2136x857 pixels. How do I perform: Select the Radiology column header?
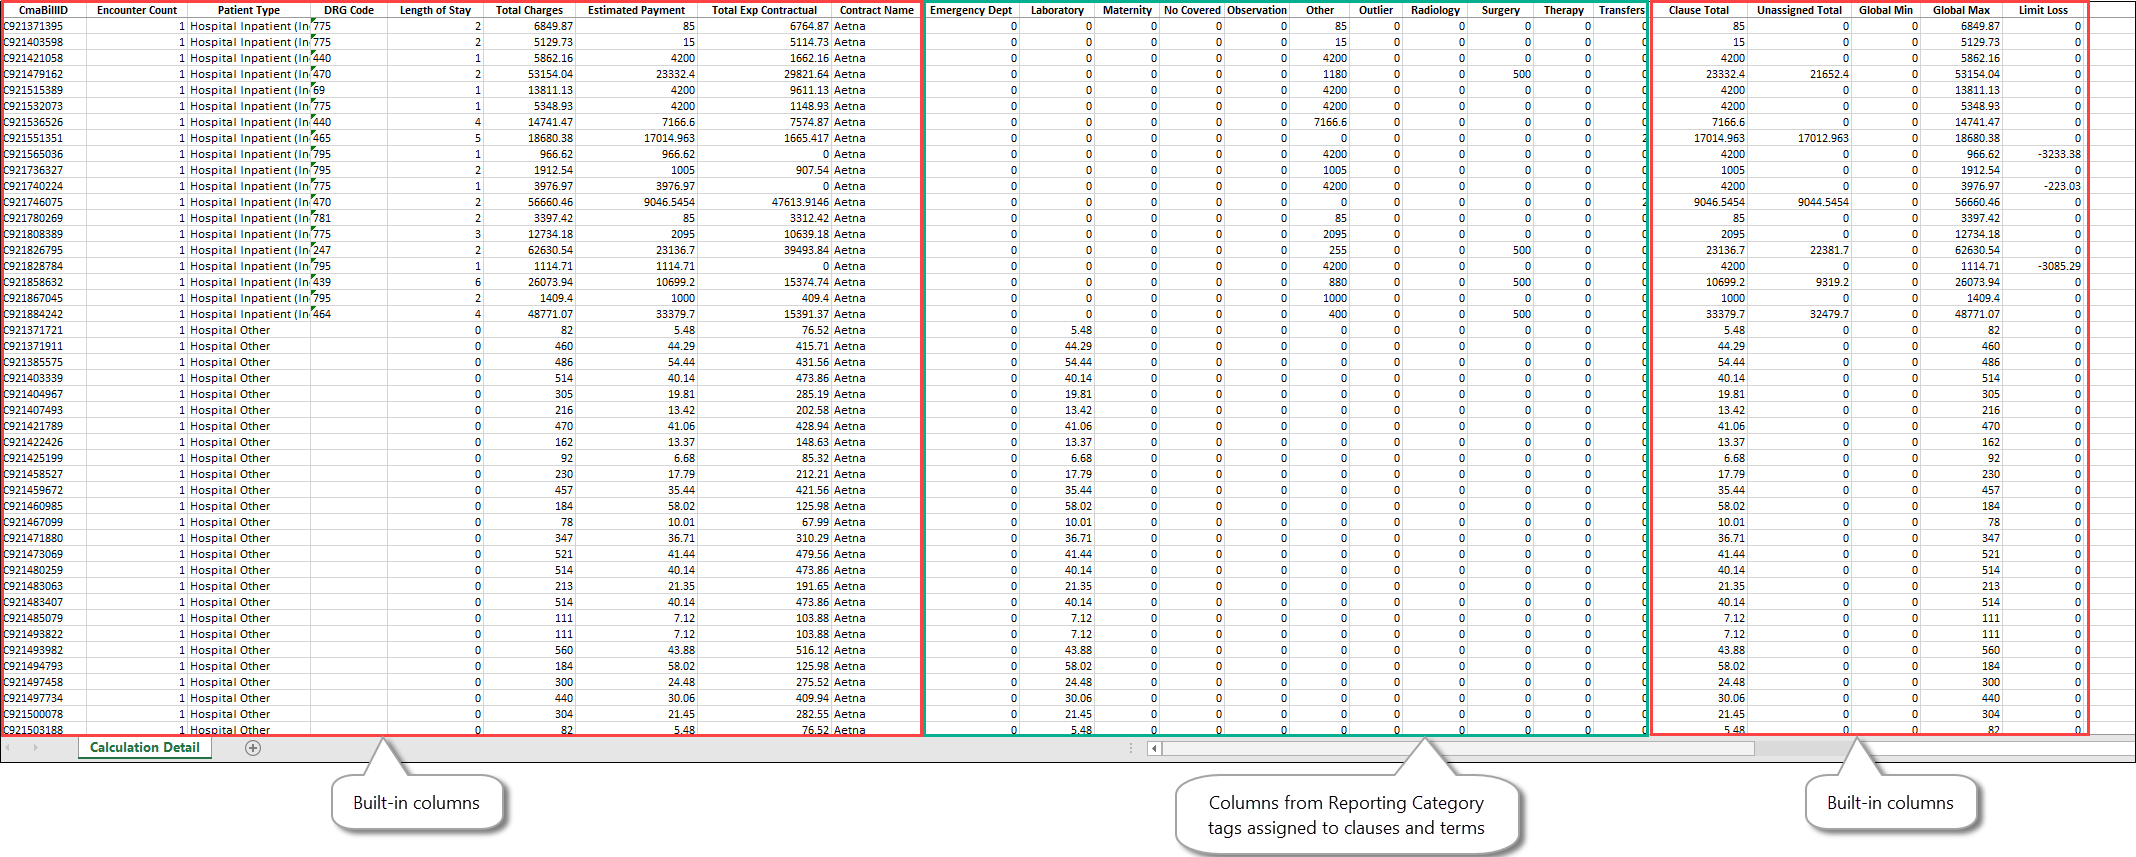click(x=1435, y=10)
